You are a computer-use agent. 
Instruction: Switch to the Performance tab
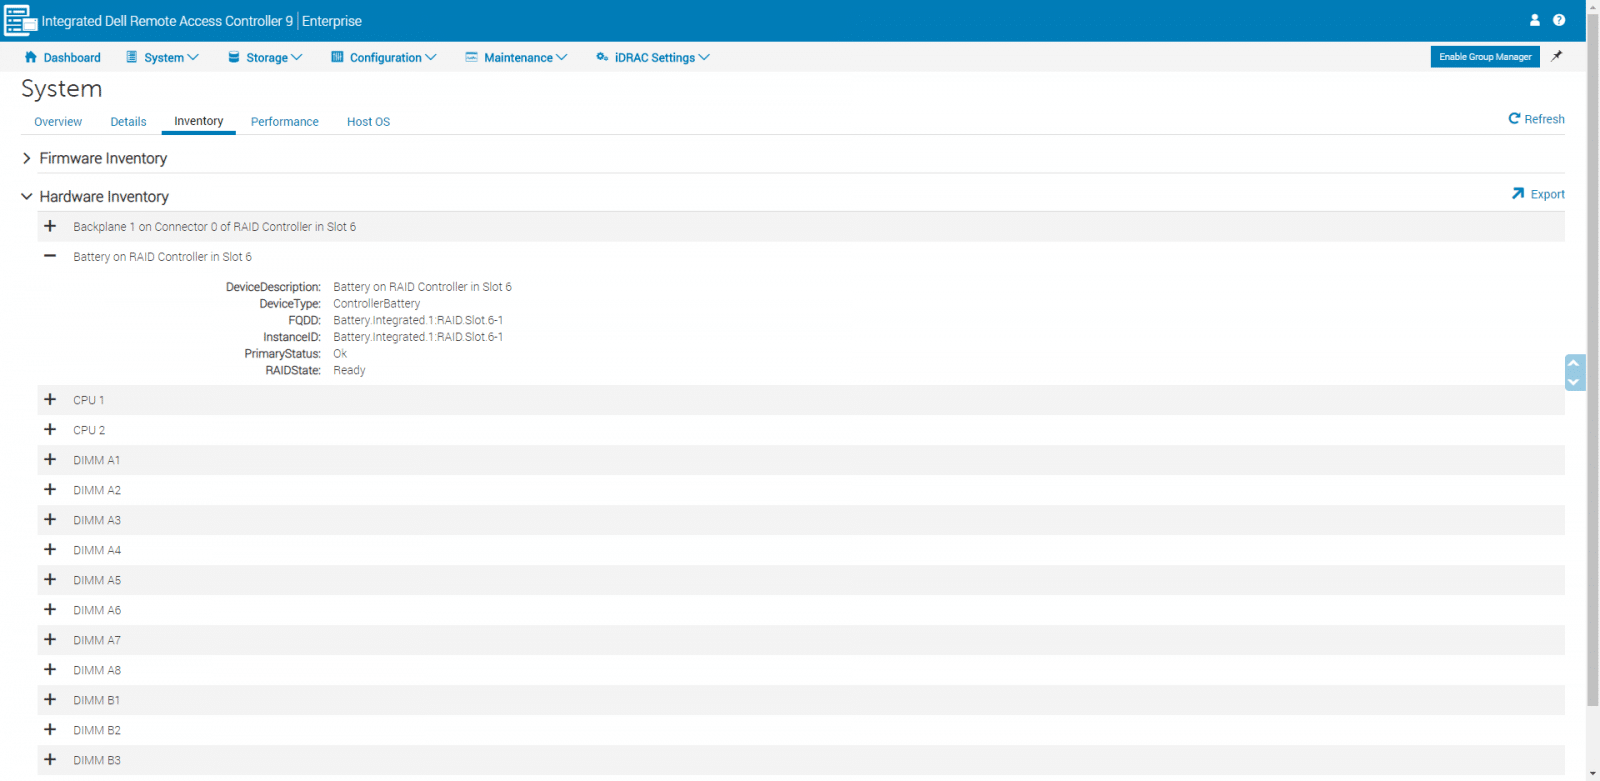[x=285, y=122]
